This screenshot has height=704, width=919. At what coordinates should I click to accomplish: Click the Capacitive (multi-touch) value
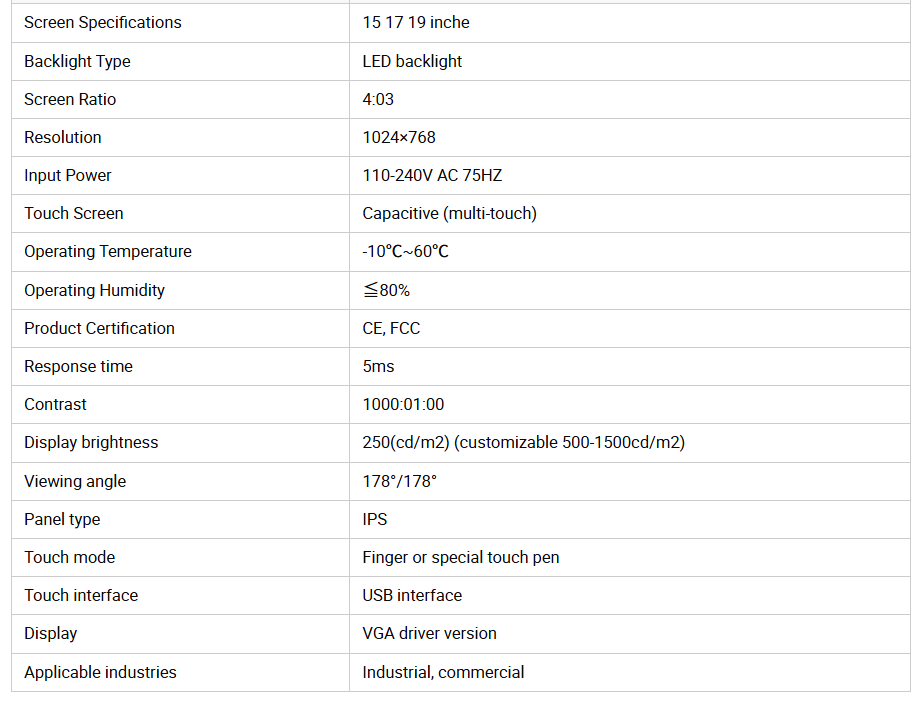tap(449, 213)
